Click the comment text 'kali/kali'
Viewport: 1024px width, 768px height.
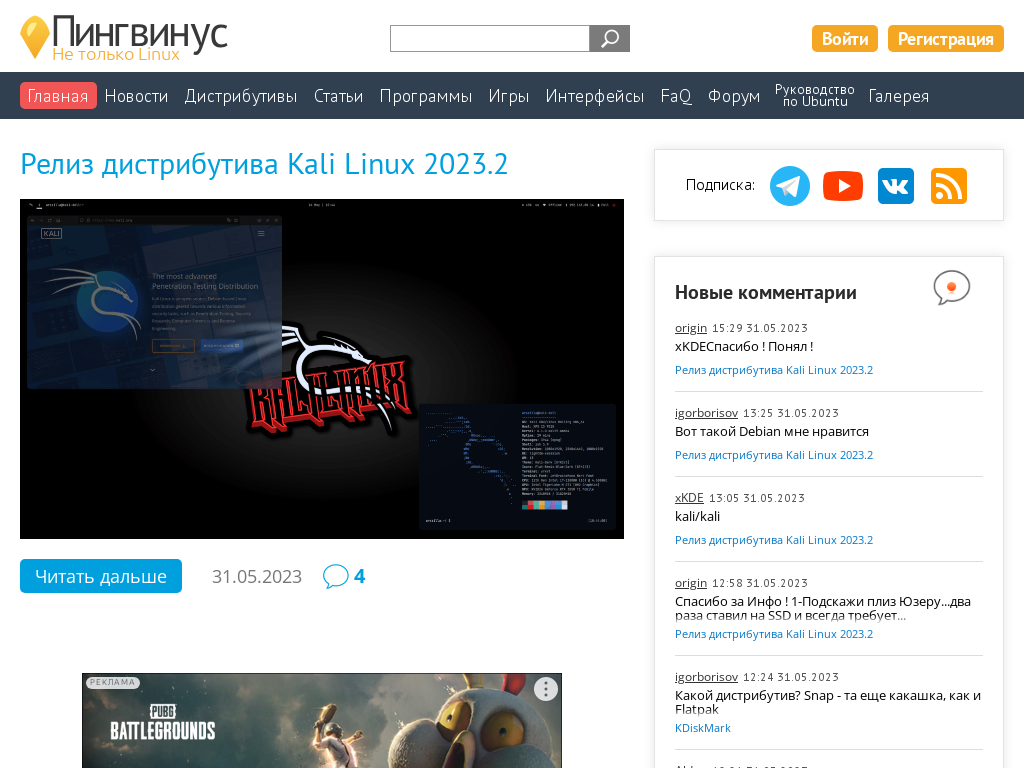(697, 517)
